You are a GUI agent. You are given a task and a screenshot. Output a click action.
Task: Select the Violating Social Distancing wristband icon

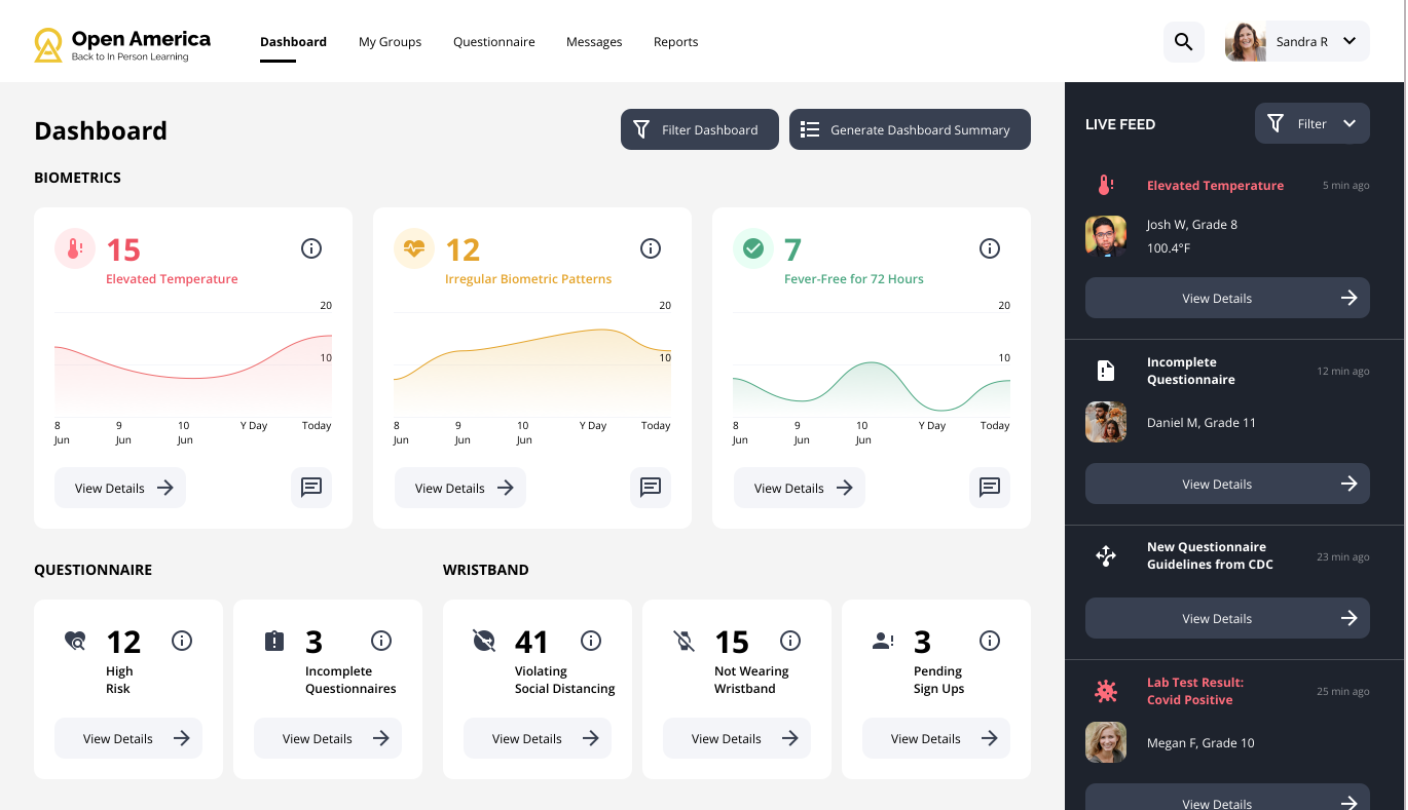tap(484, 641)
